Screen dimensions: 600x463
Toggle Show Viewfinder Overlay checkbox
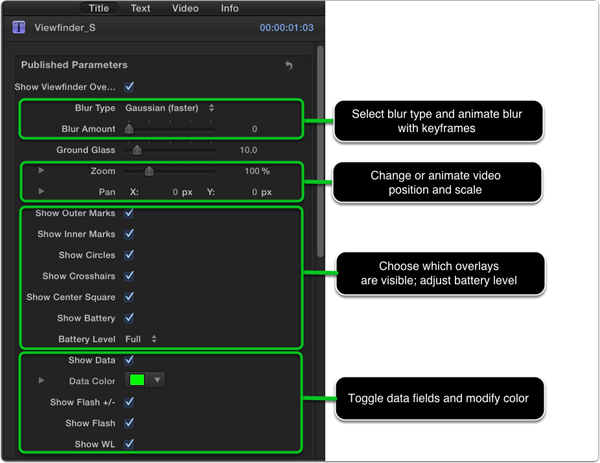click(x=129, y=86)
